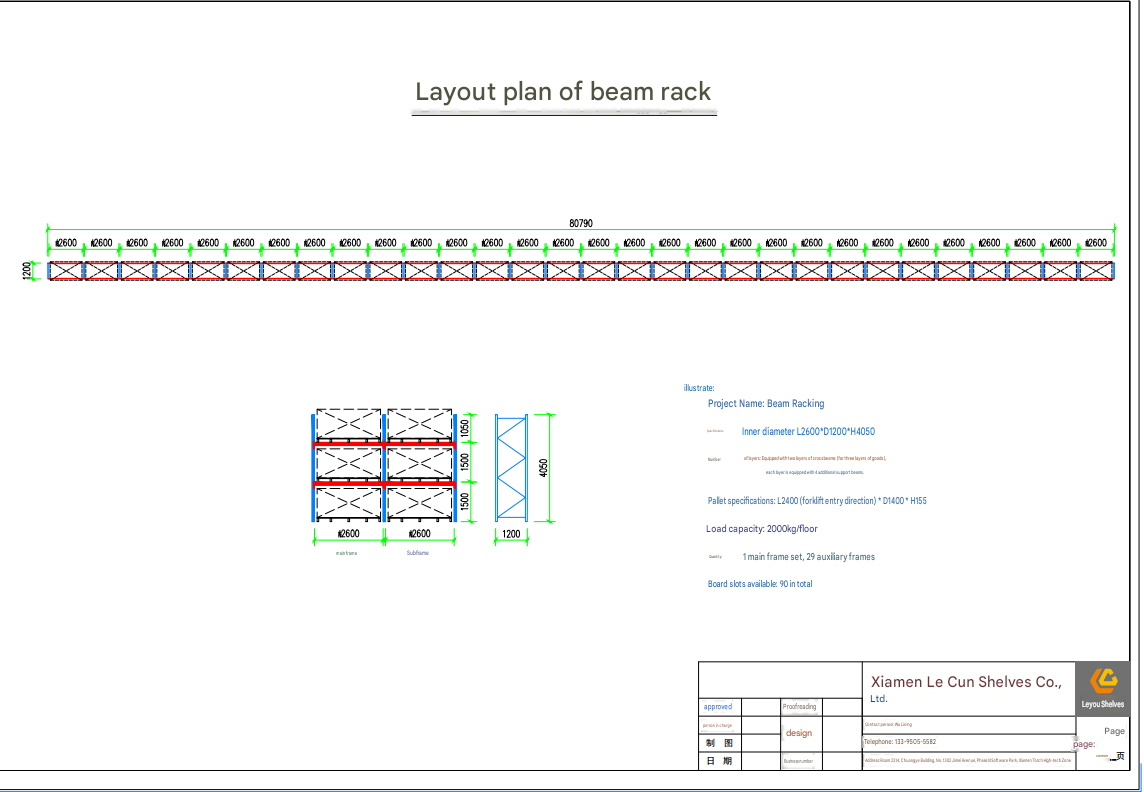Click the "main frame" label under elevation
This screenshot has height=792, width=1144.
(x=347, y=554)
